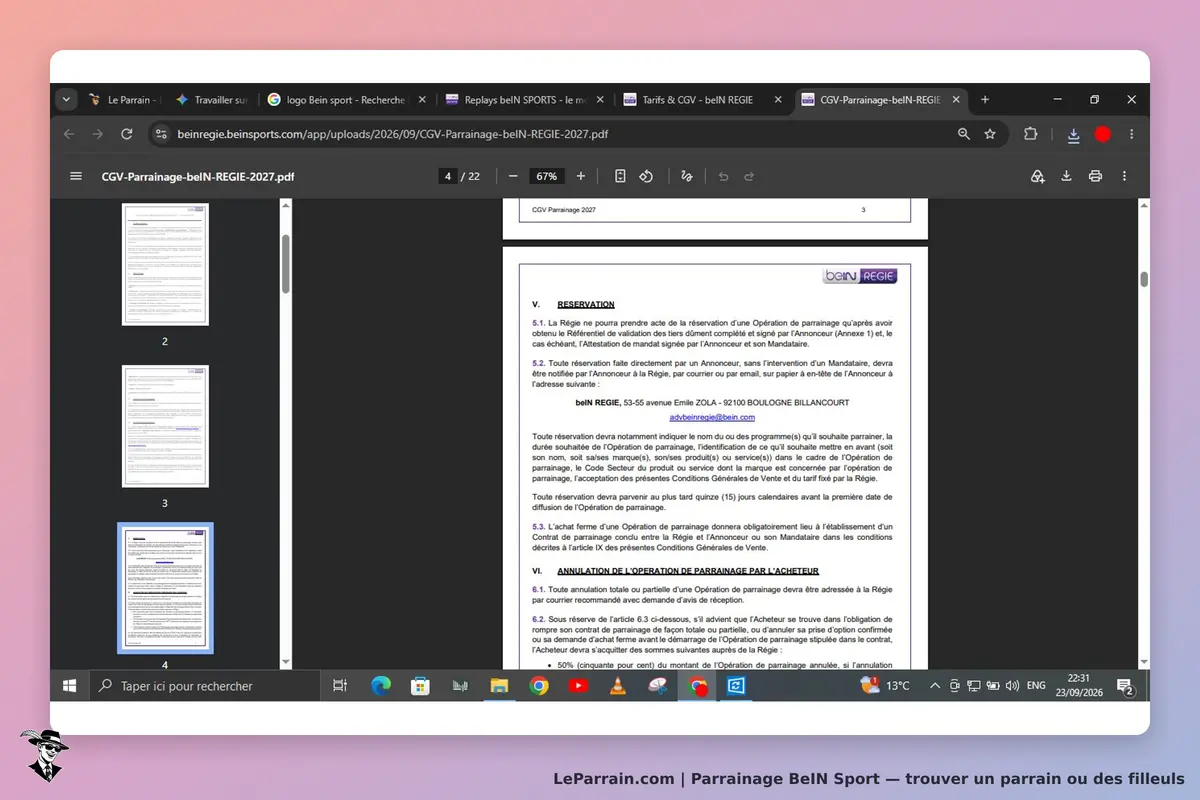Switch to the Travailler sur tab
The width and height of the screenshot is (1200, 800).
(x=213, y=100)
